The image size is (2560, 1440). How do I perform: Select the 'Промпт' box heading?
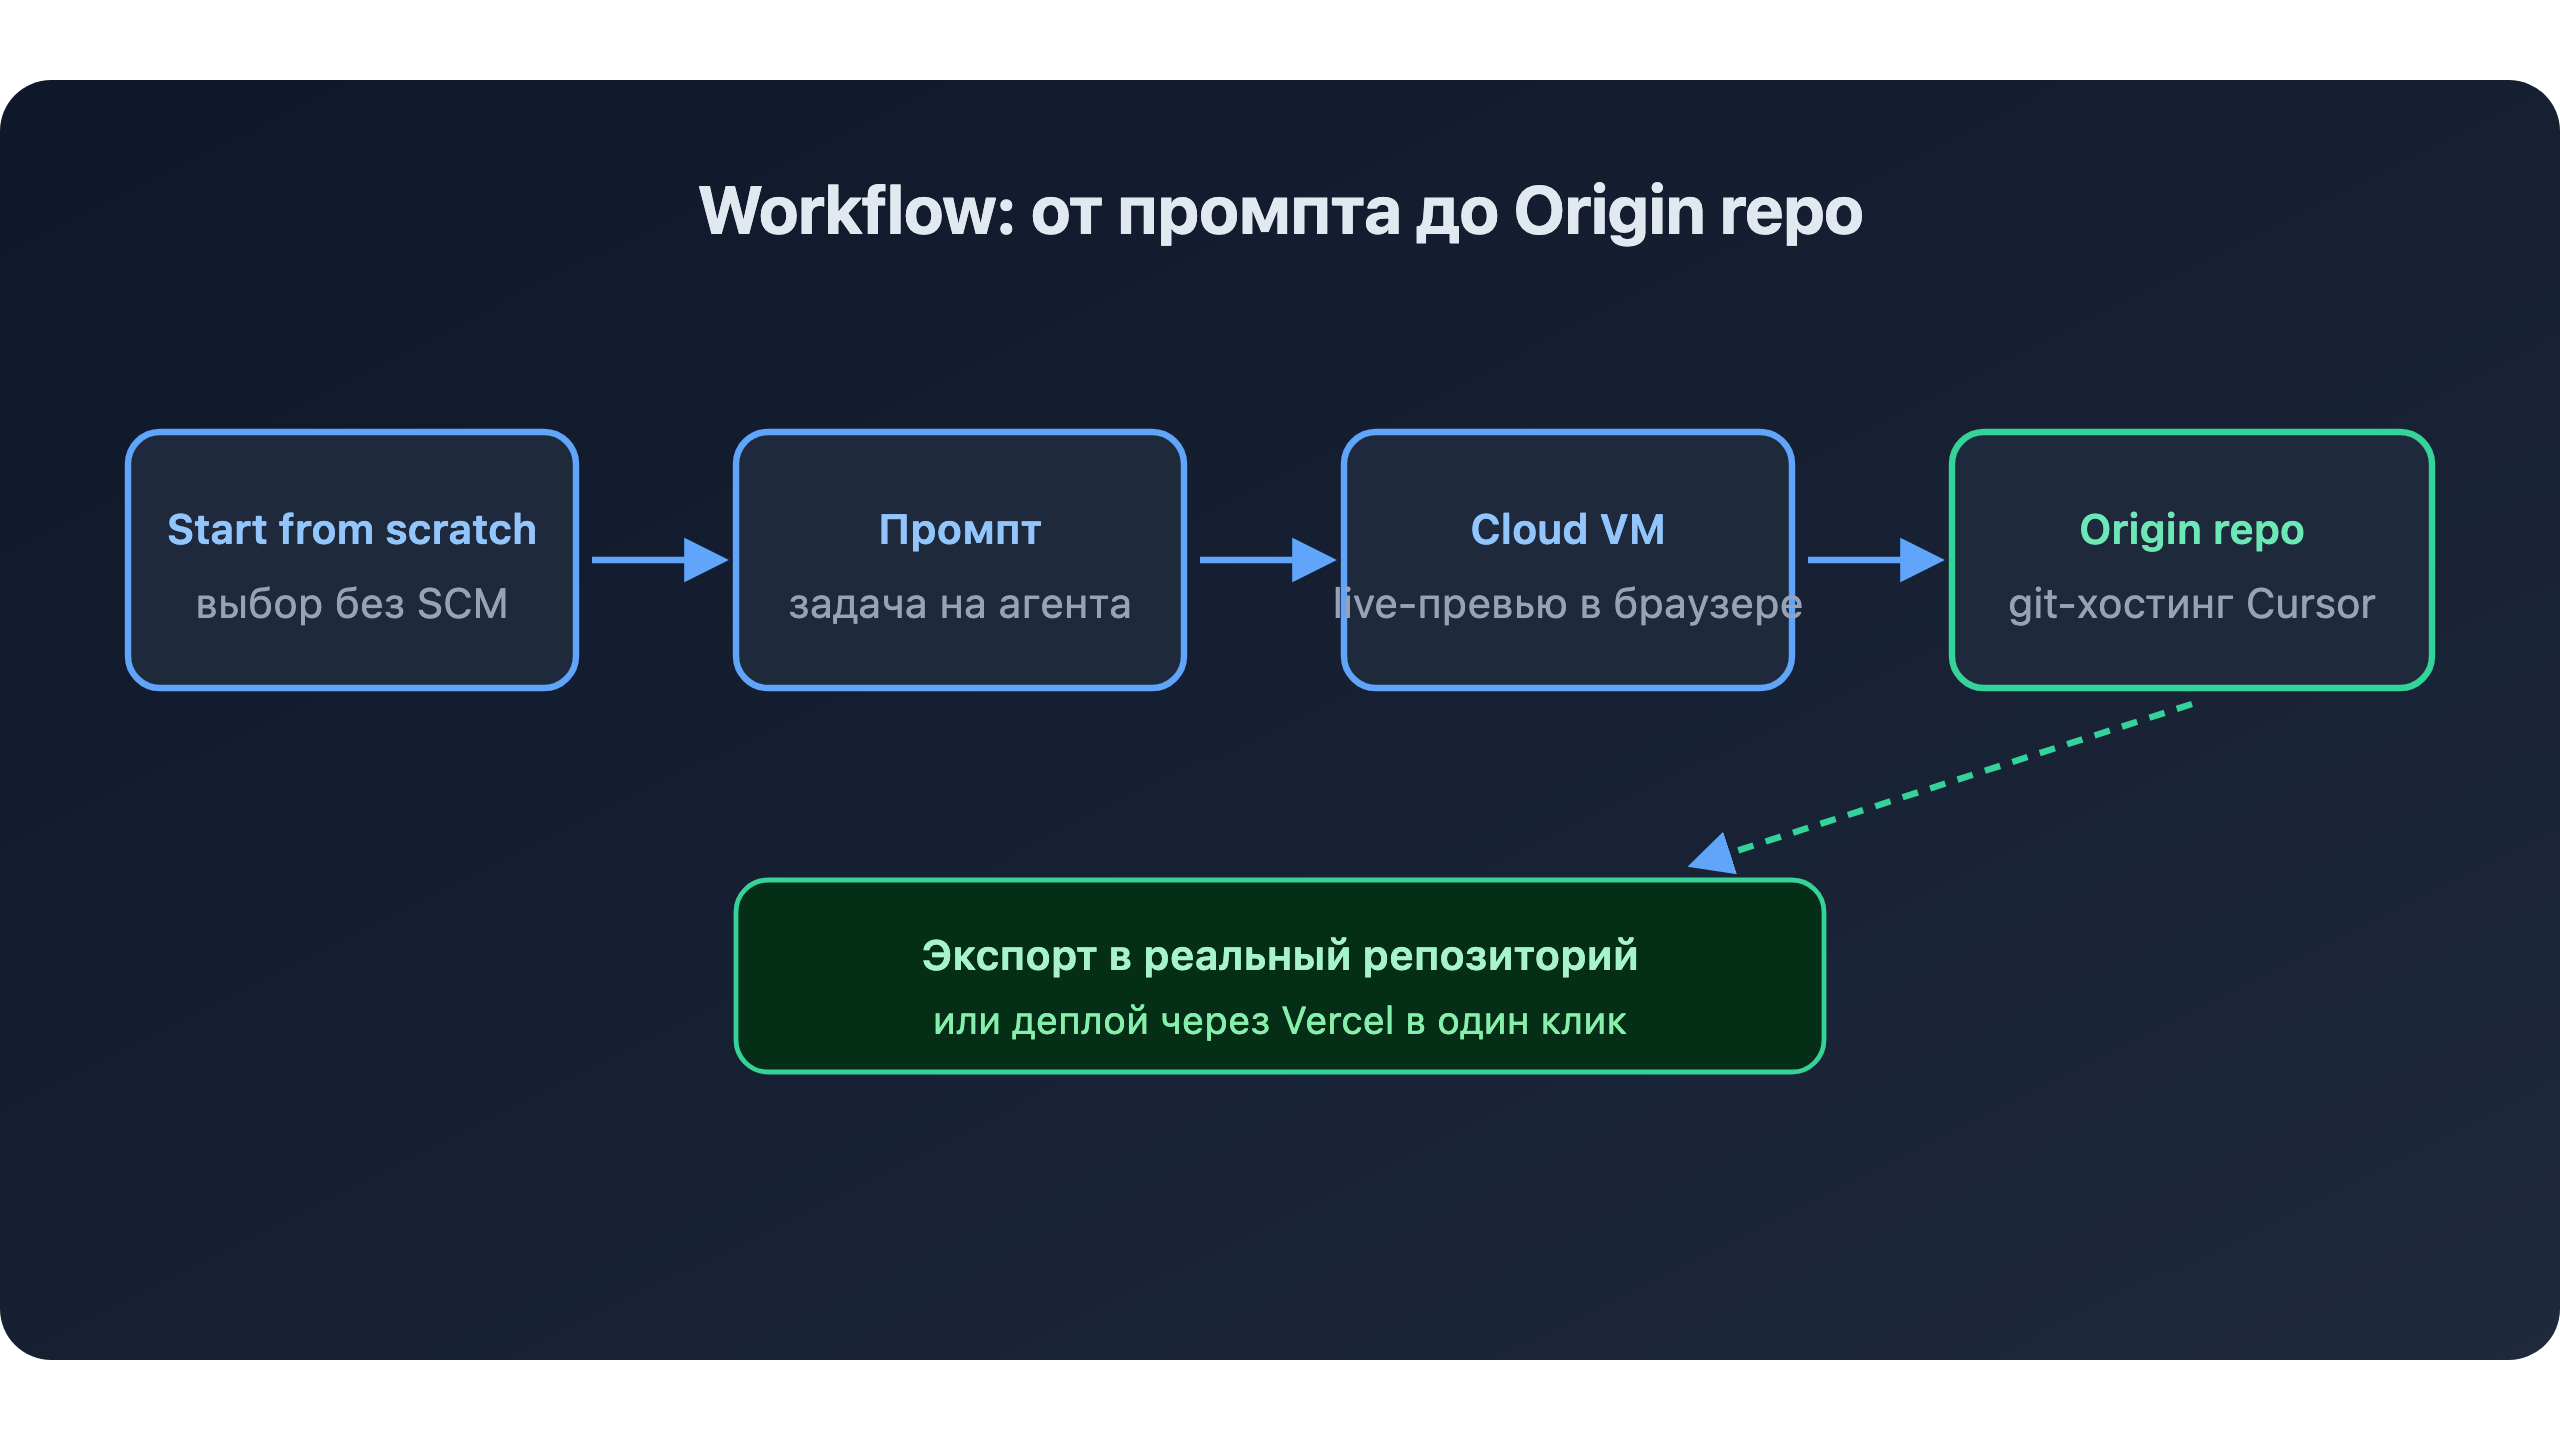pyautogui.click(x=960, y=529)
